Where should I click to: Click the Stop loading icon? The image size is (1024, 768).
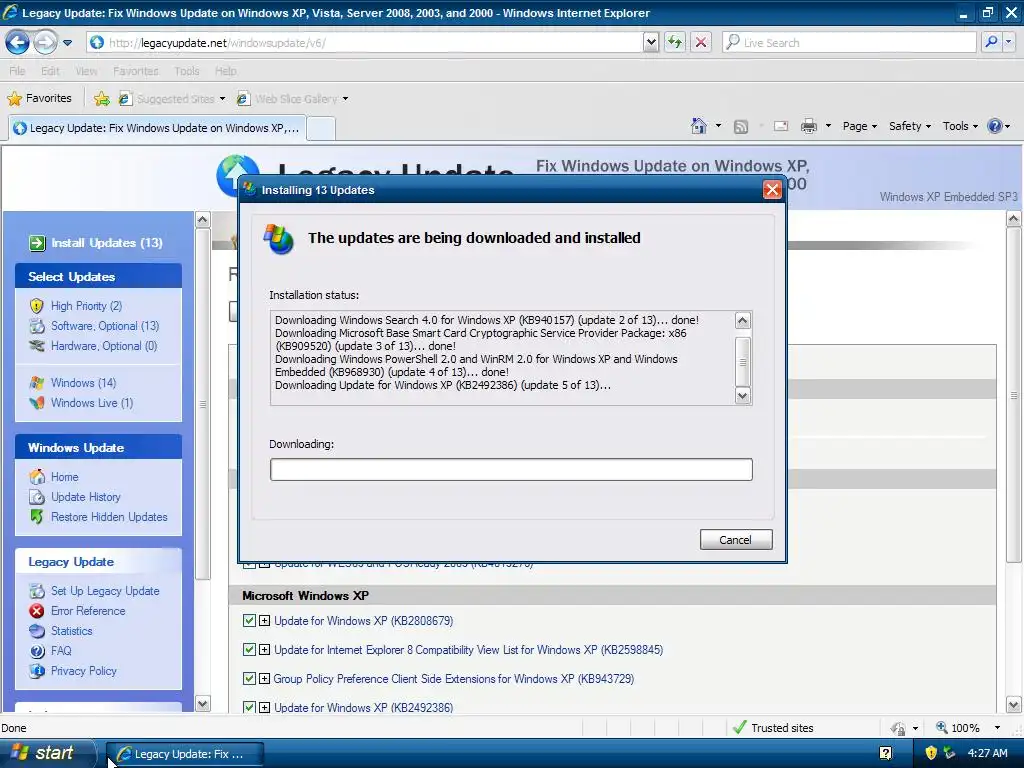coord(701,42)
